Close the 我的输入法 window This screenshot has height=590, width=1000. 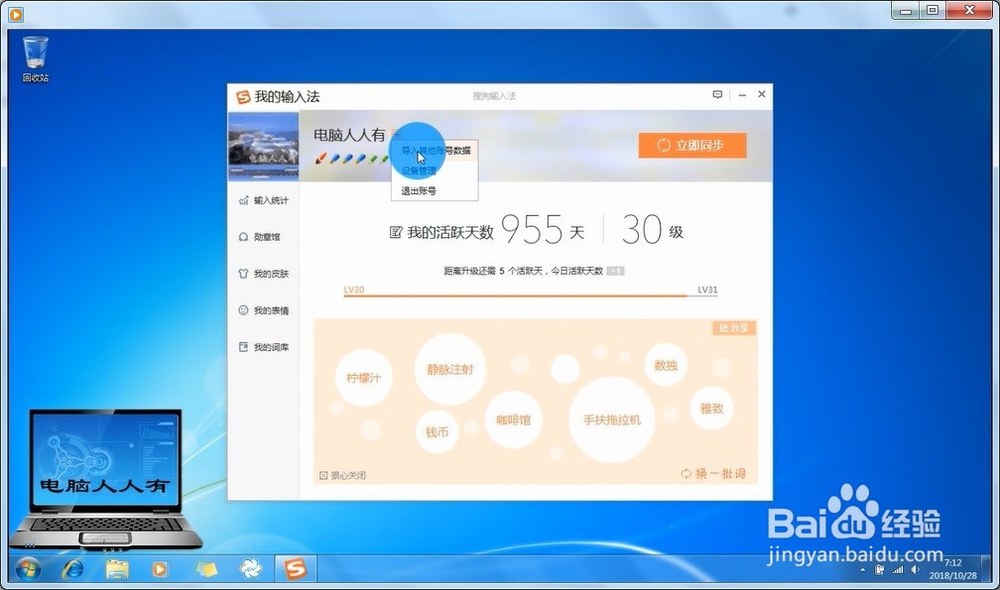pos(761,94)
